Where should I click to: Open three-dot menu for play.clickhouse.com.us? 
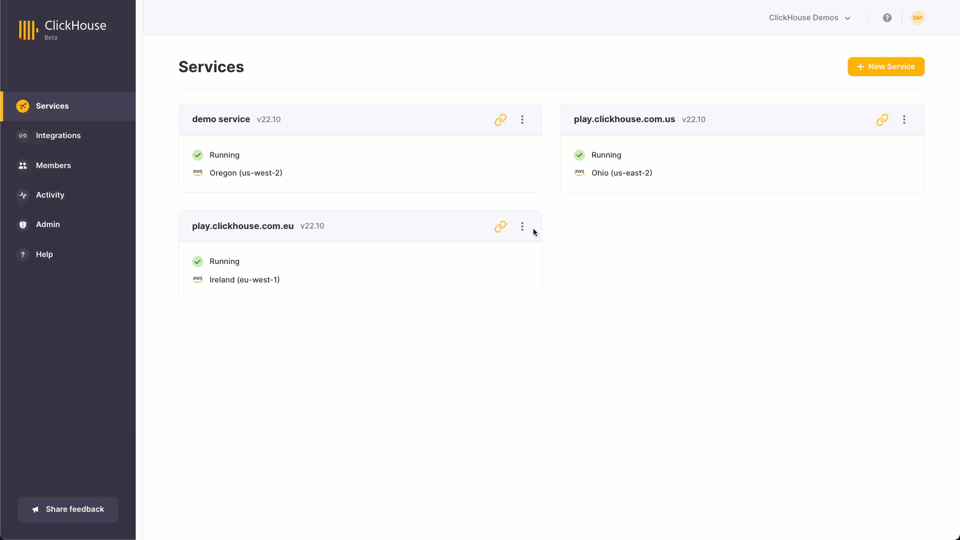904,120
